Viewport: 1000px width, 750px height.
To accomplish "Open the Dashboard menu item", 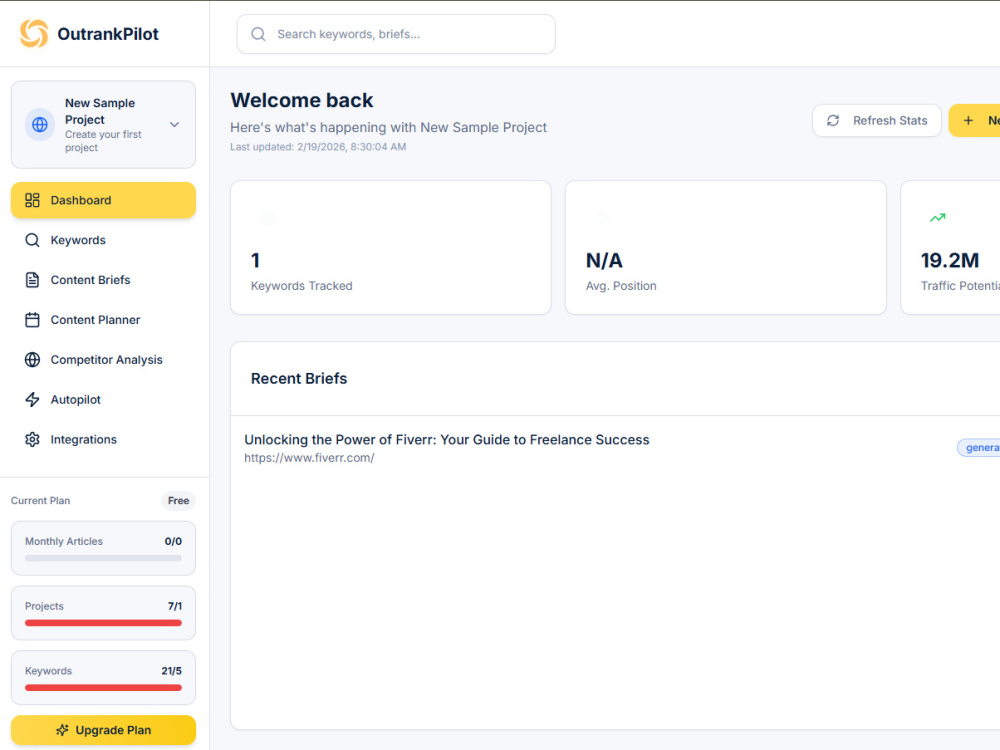I will [103, 200].
